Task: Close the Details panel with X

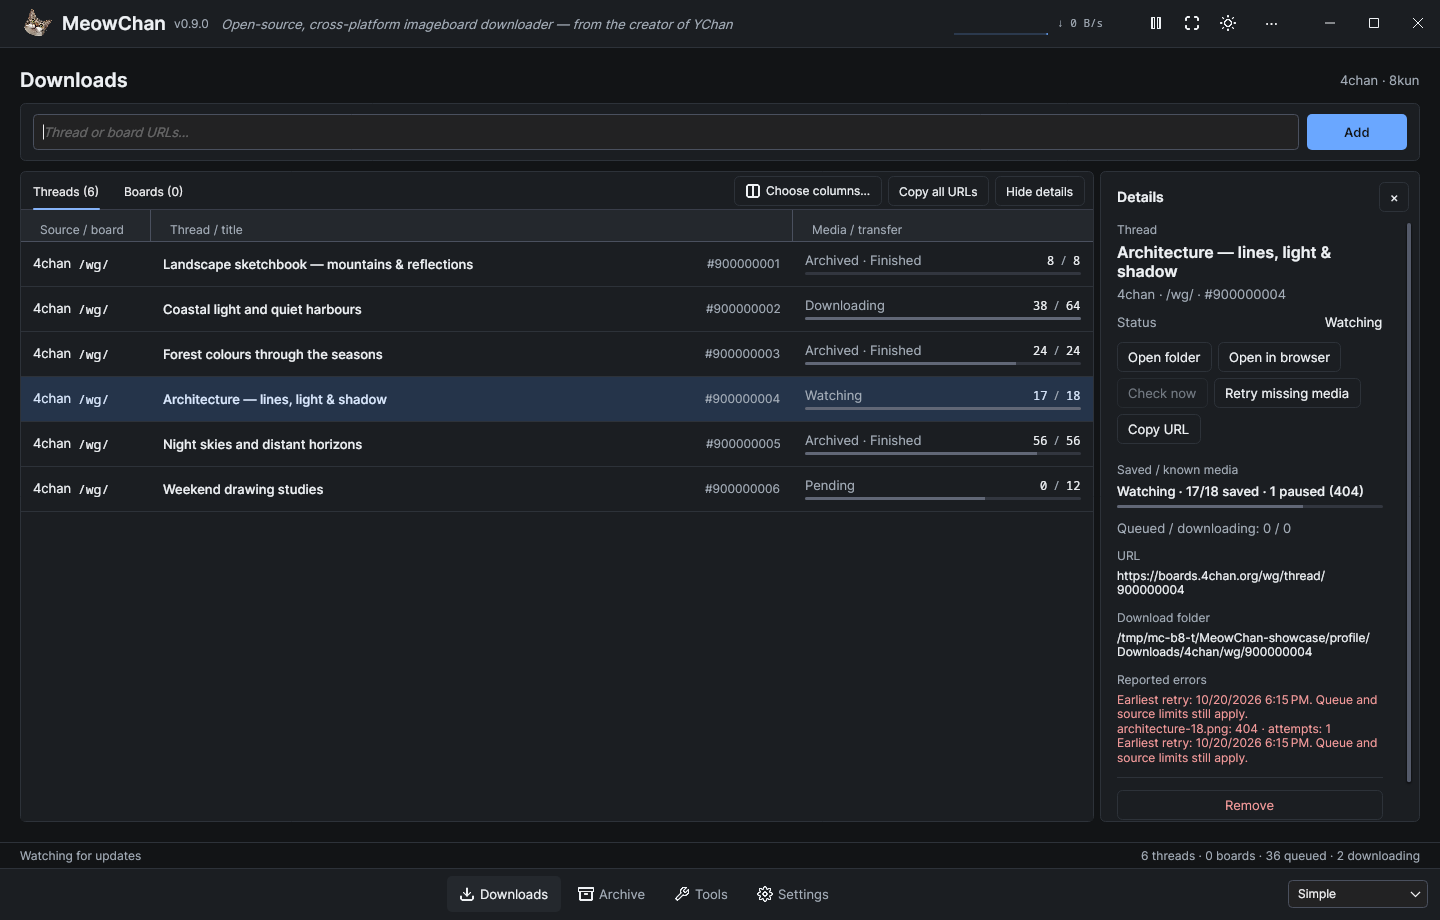Action: (1394, 198)
